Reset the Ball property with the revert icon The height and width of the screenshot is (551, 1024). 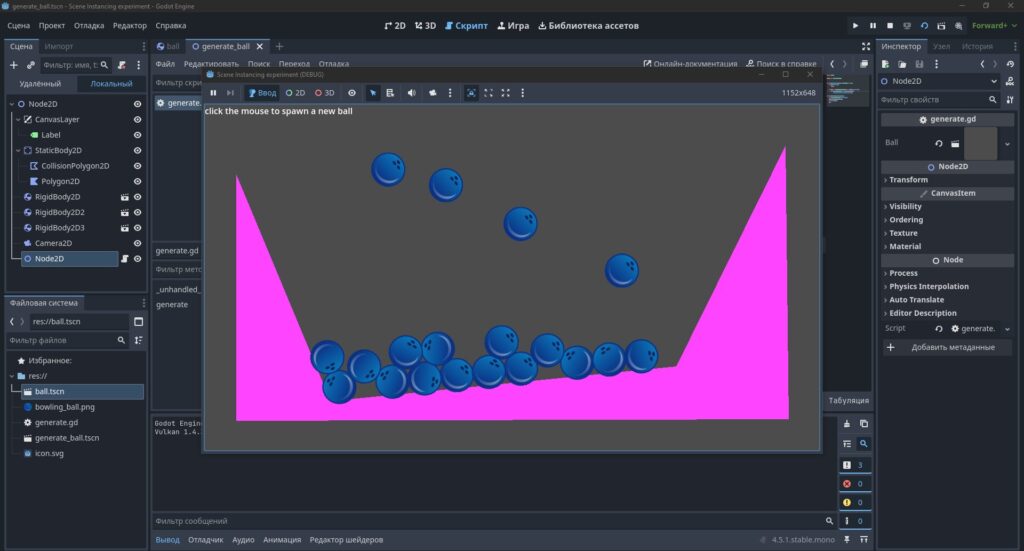pyautogui.click(x=938, y=144)
